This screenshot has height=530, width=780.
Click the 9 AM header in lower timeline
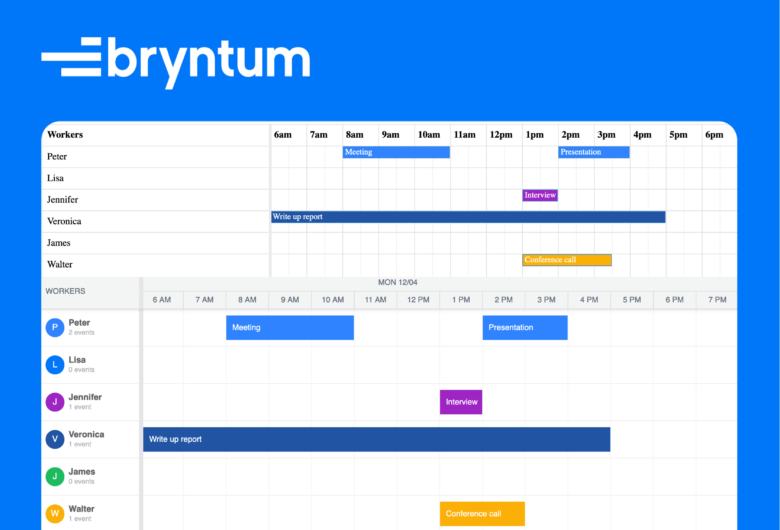[x=290, y=300]
